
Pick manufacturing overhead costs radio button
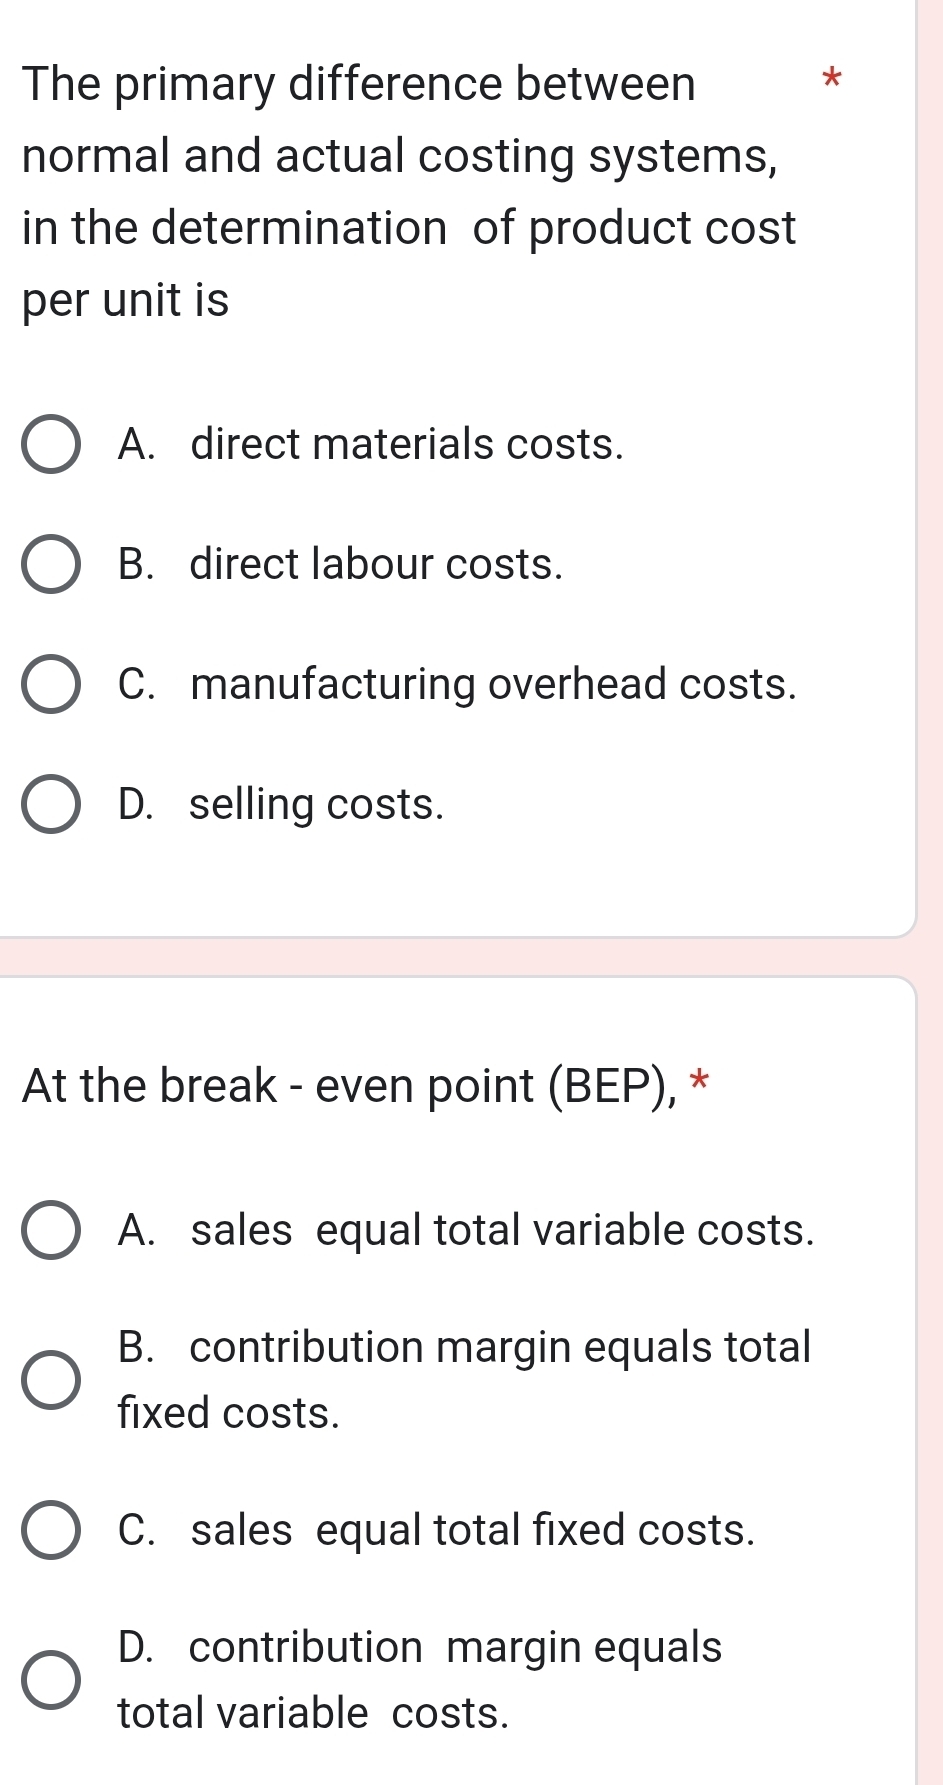click(51, 685)
